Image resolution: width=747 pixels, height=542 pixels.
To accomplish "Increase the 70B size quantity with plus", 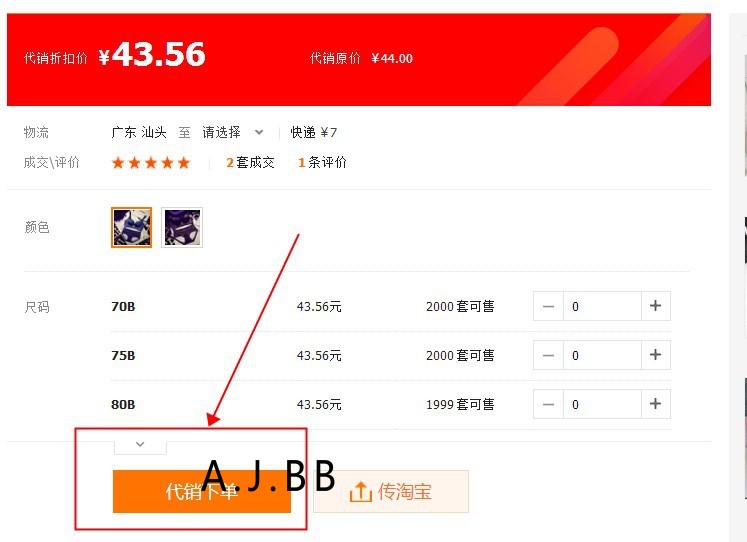I will pyautogui.click(x=656, y=306).
